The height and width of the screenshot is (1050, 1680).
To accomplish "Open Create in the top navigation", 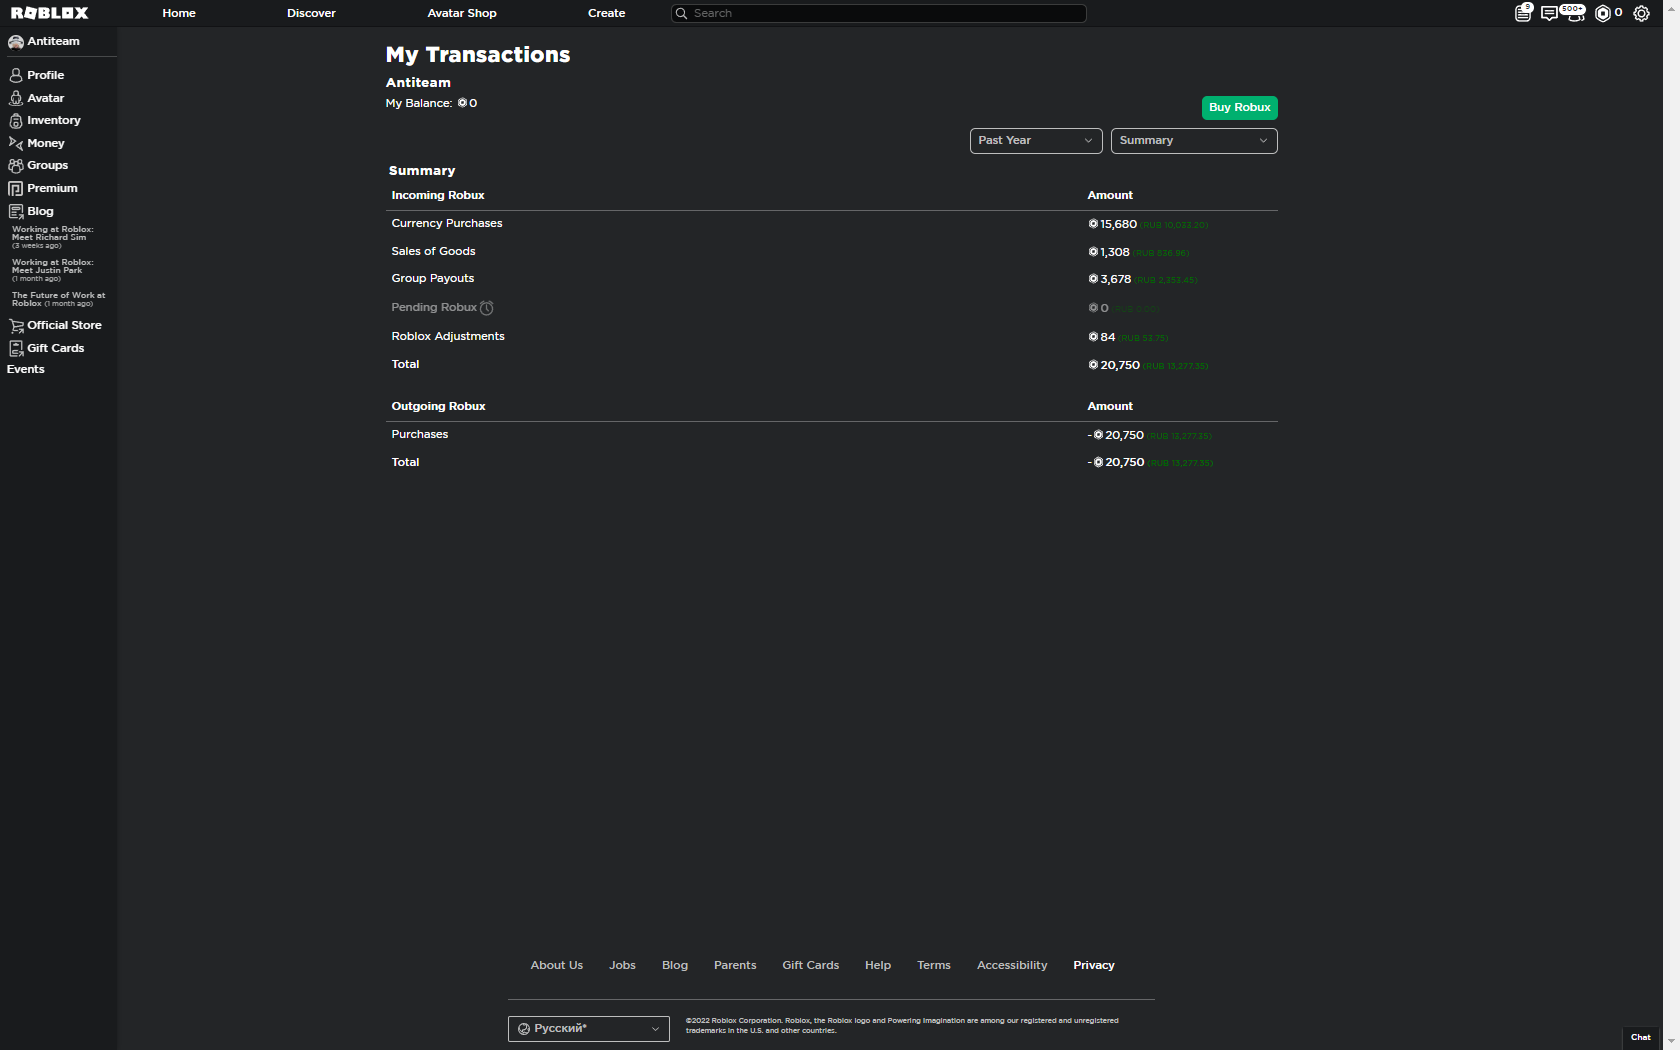I will tap(607, 13).
